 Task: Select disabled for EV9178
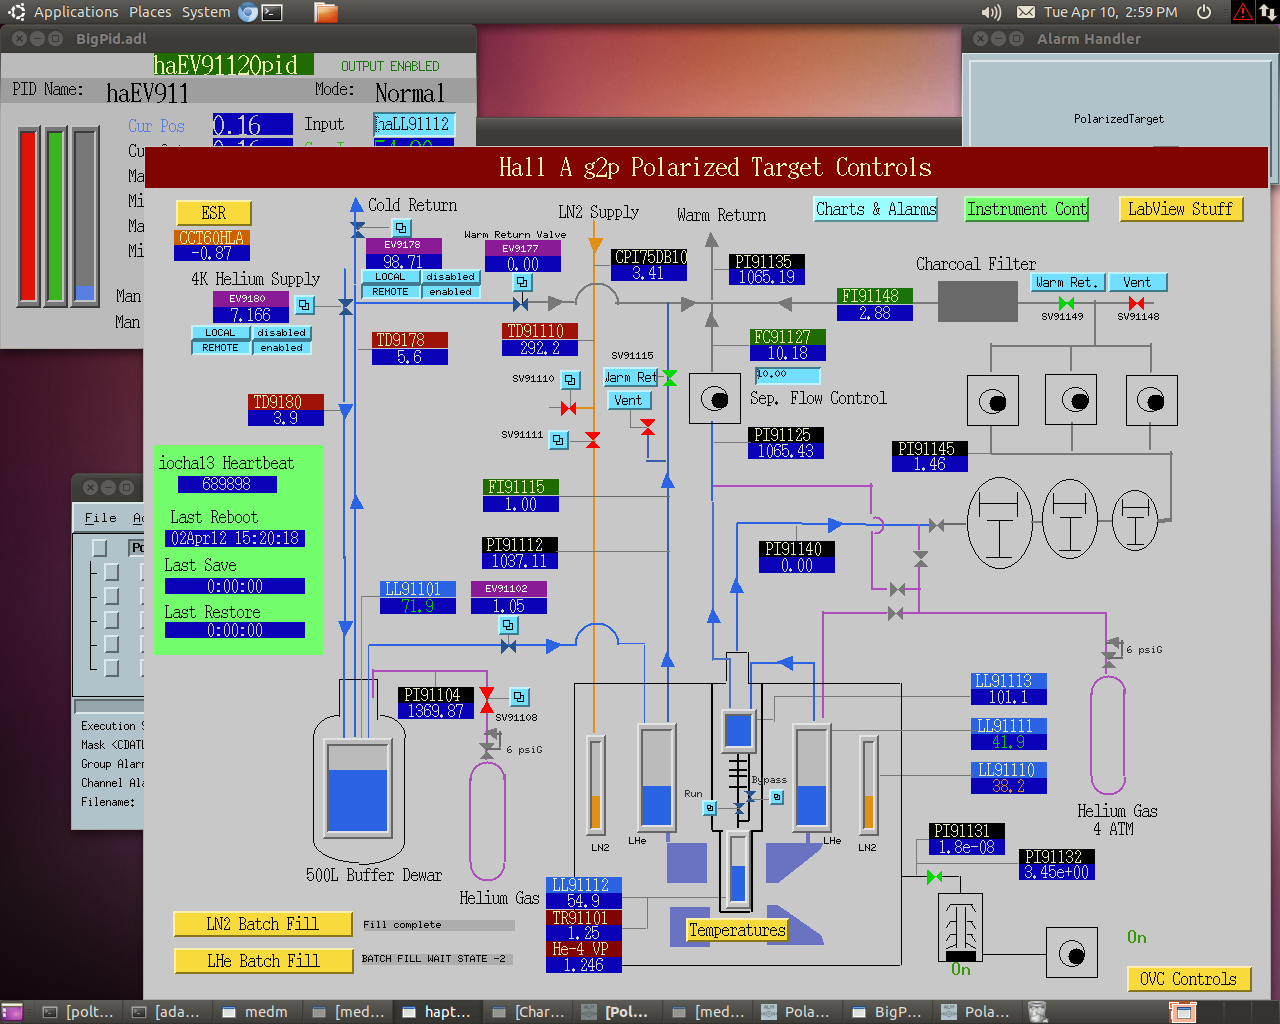point(451,277)
